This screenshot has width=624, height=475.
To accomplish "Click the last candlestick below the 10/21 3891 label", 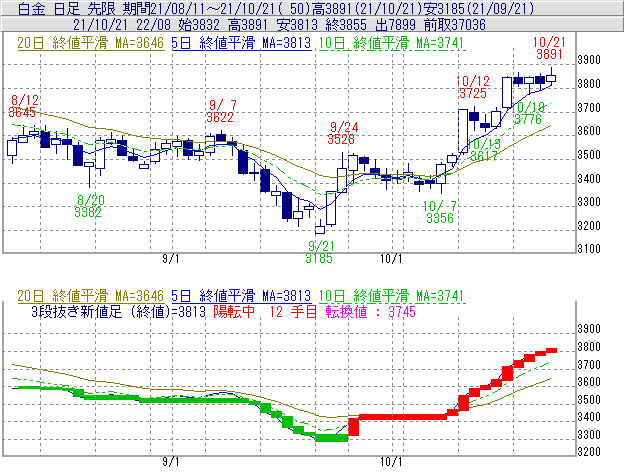I will pyautogui.click(x=551, y=77).
